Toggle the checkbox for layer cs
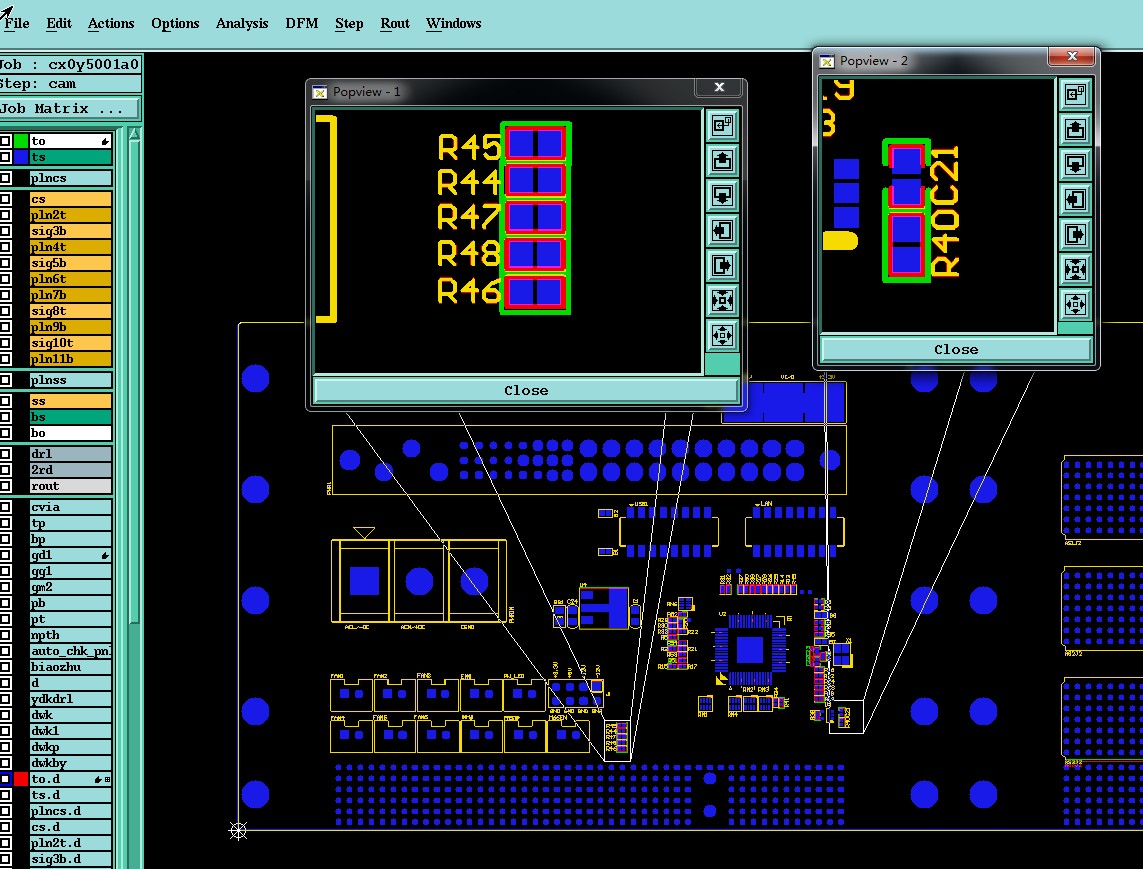The width and height of the screenshot is (1143, 869). (x=5, y=198)
